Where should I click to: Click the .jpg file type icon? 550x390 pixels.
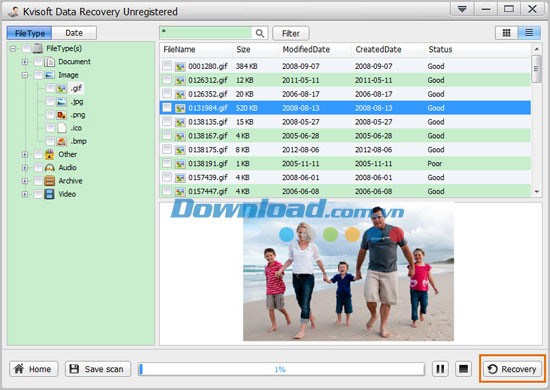pos(61,102)
